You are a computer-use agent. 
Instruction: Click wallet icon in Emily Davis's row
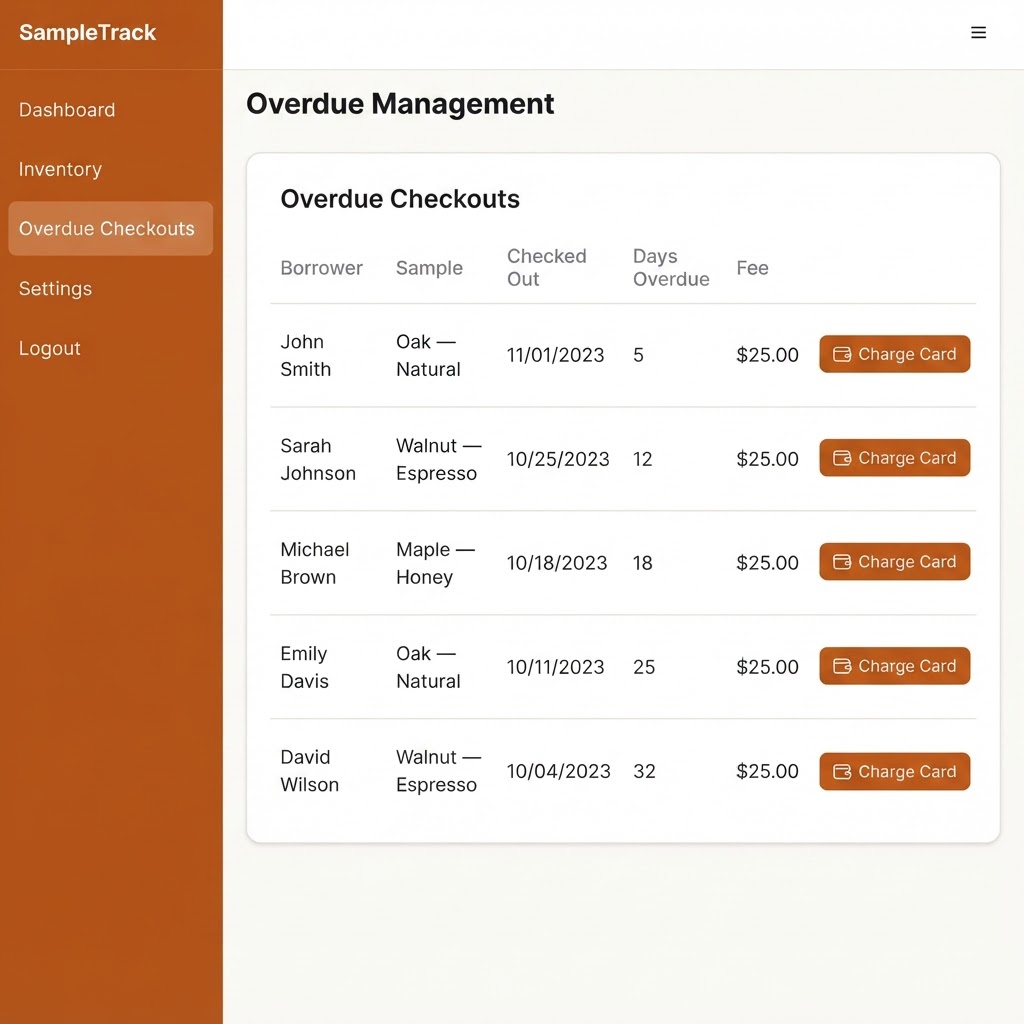pos(842,666)
